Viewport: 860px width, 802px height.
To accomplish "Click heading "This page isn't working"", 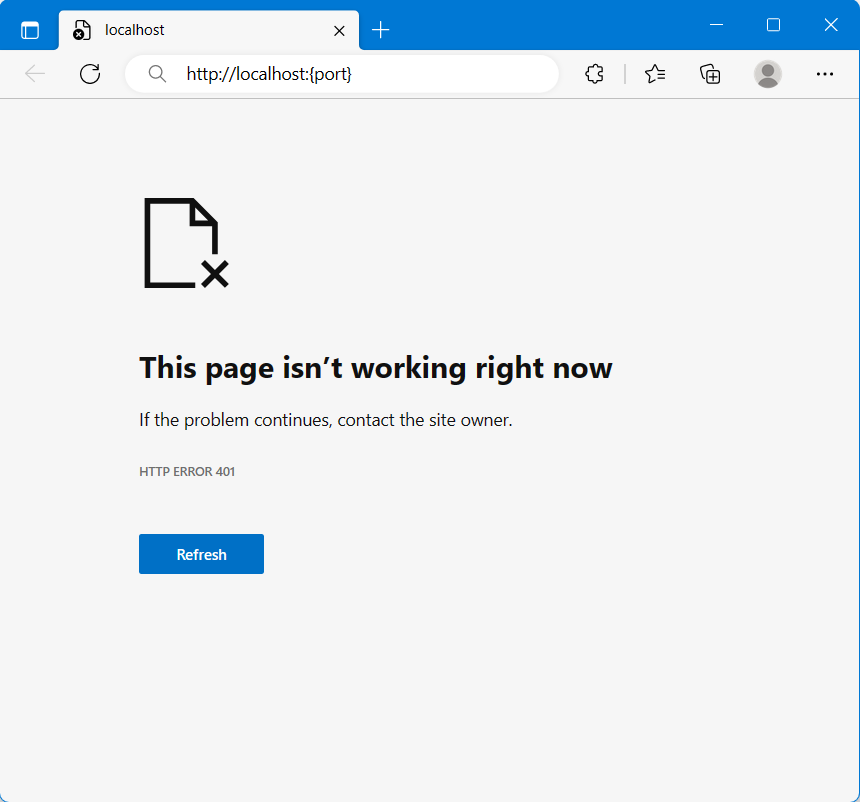I will pos(375,368).
